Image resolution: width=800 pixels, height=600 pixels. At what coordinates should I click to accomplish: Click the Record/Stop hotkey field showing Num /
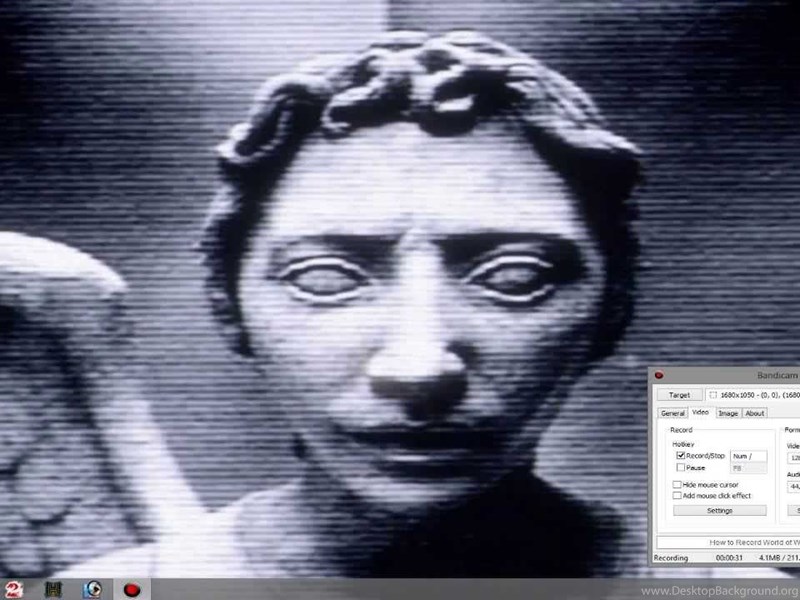tap(749, 456)
